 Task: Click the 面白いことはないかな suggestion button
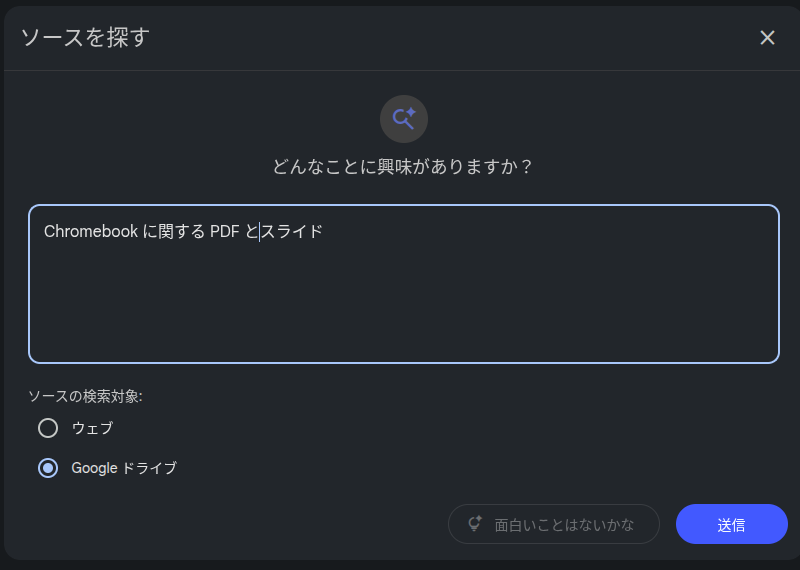click(x=553, y=524)
